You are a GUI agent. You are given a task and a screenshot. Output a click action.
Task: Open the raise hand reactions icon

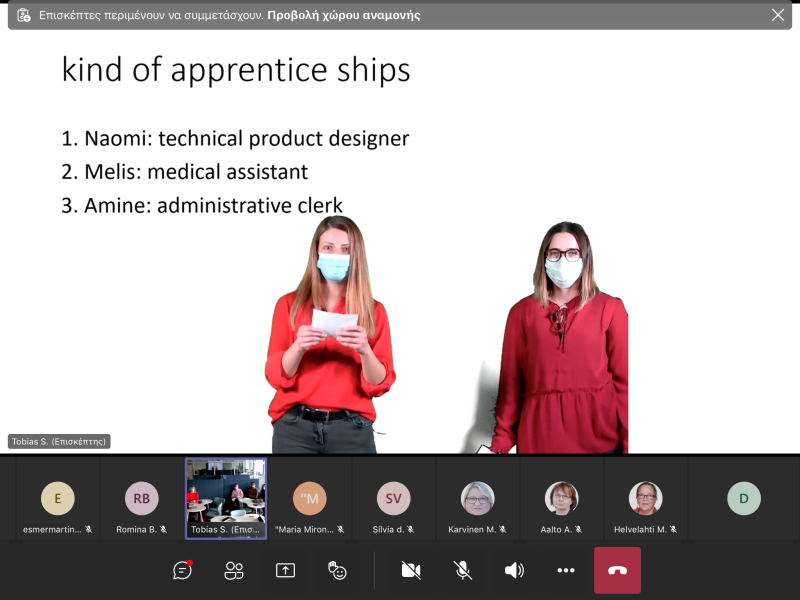tap(337, 570)
